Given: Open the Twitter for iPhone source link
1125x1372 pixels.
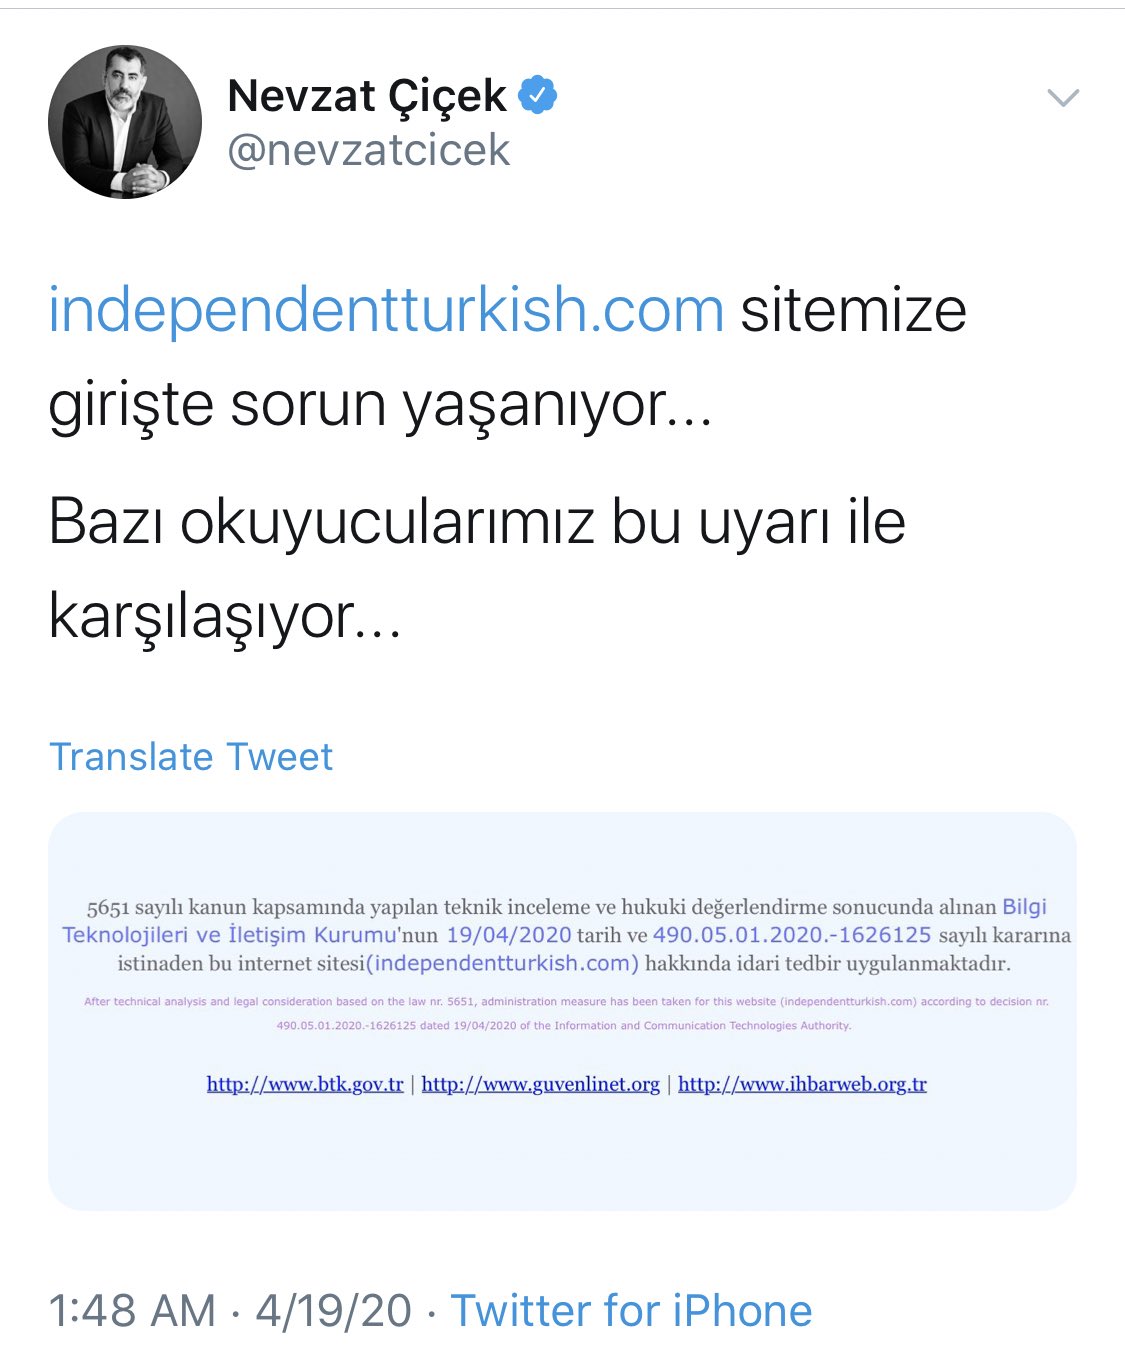Looking at the screenshot, I should point(631,1311).
